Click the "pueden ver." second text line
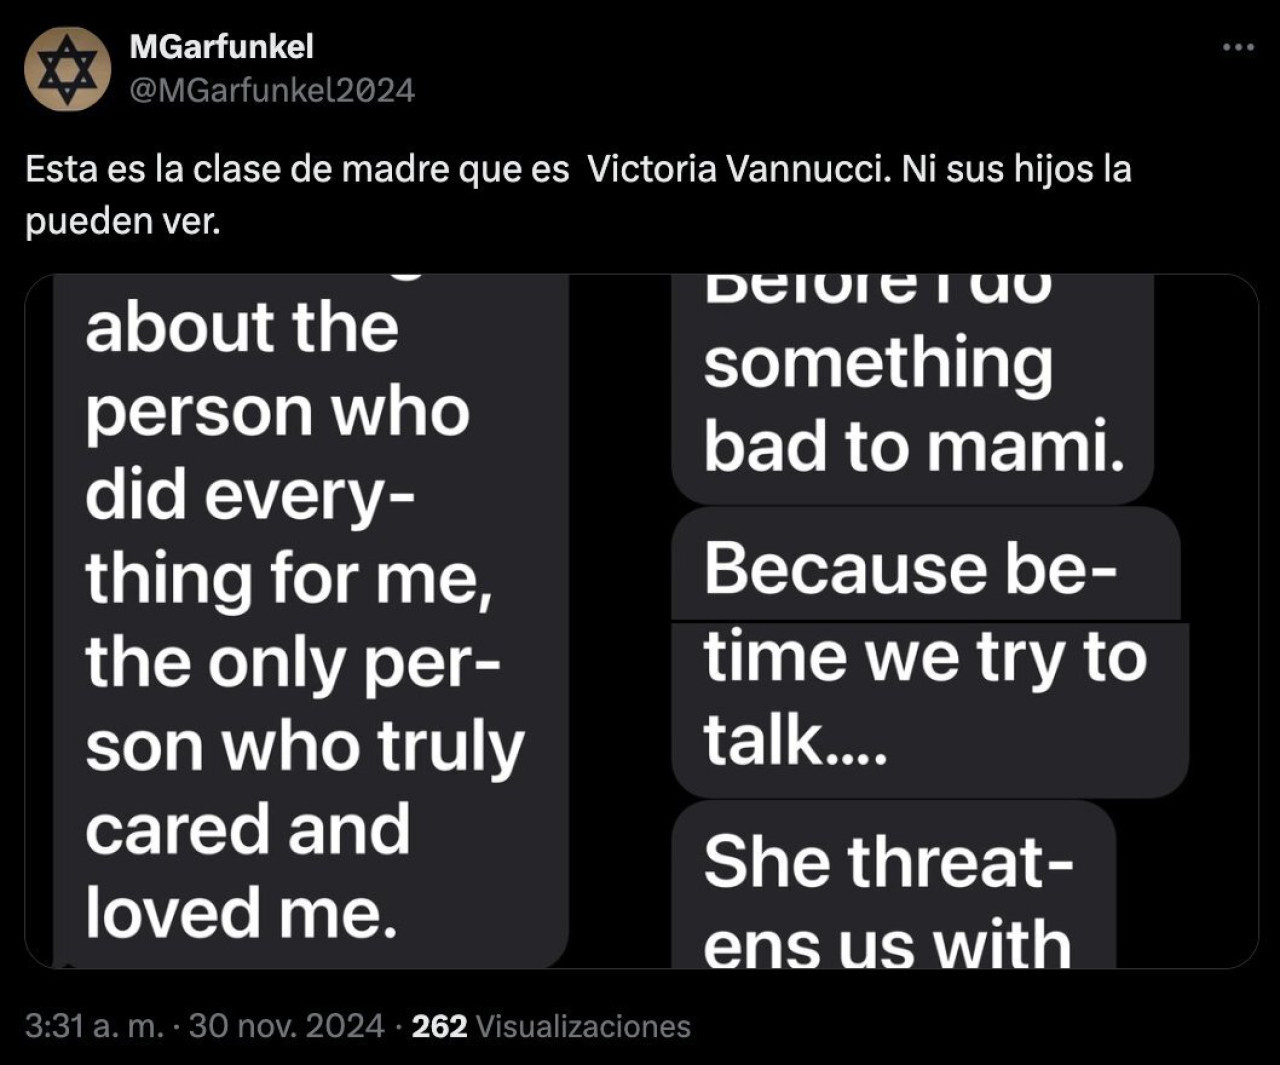Viewport: 1280px width, 1065px height. coord(122,221)
